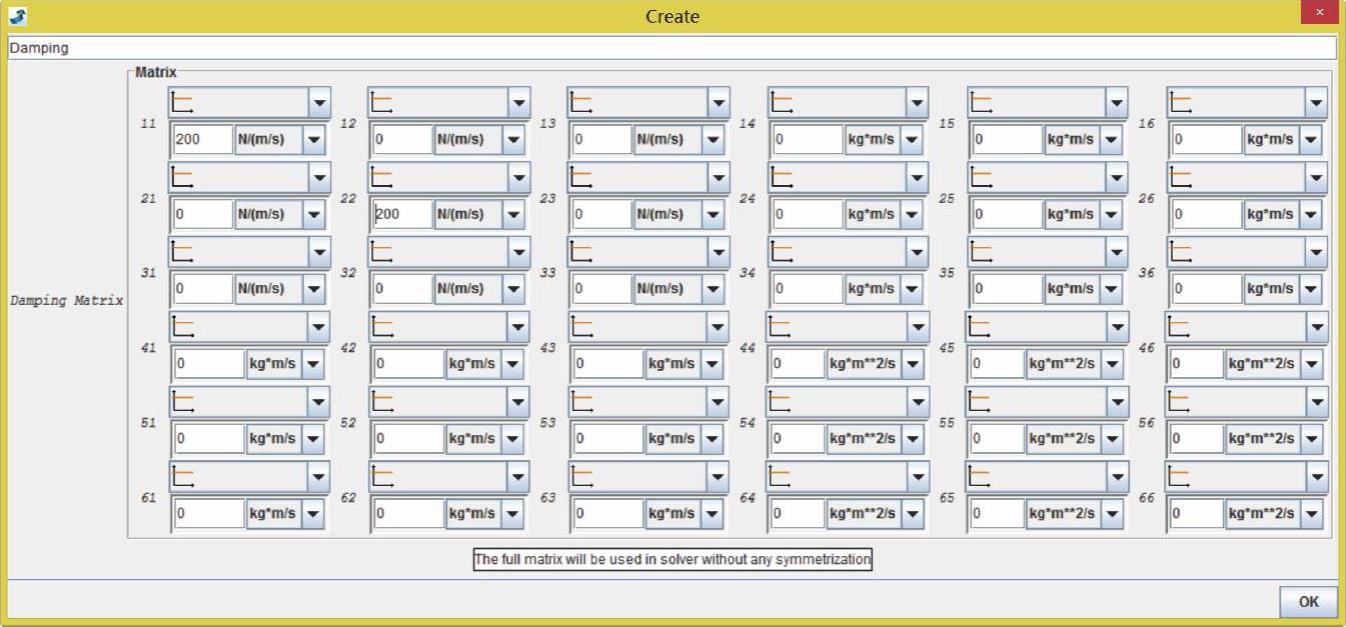Click the graph icon for matrix entry 11
The width and height of the screenshot is (1346, 627).
coord(182,102)
